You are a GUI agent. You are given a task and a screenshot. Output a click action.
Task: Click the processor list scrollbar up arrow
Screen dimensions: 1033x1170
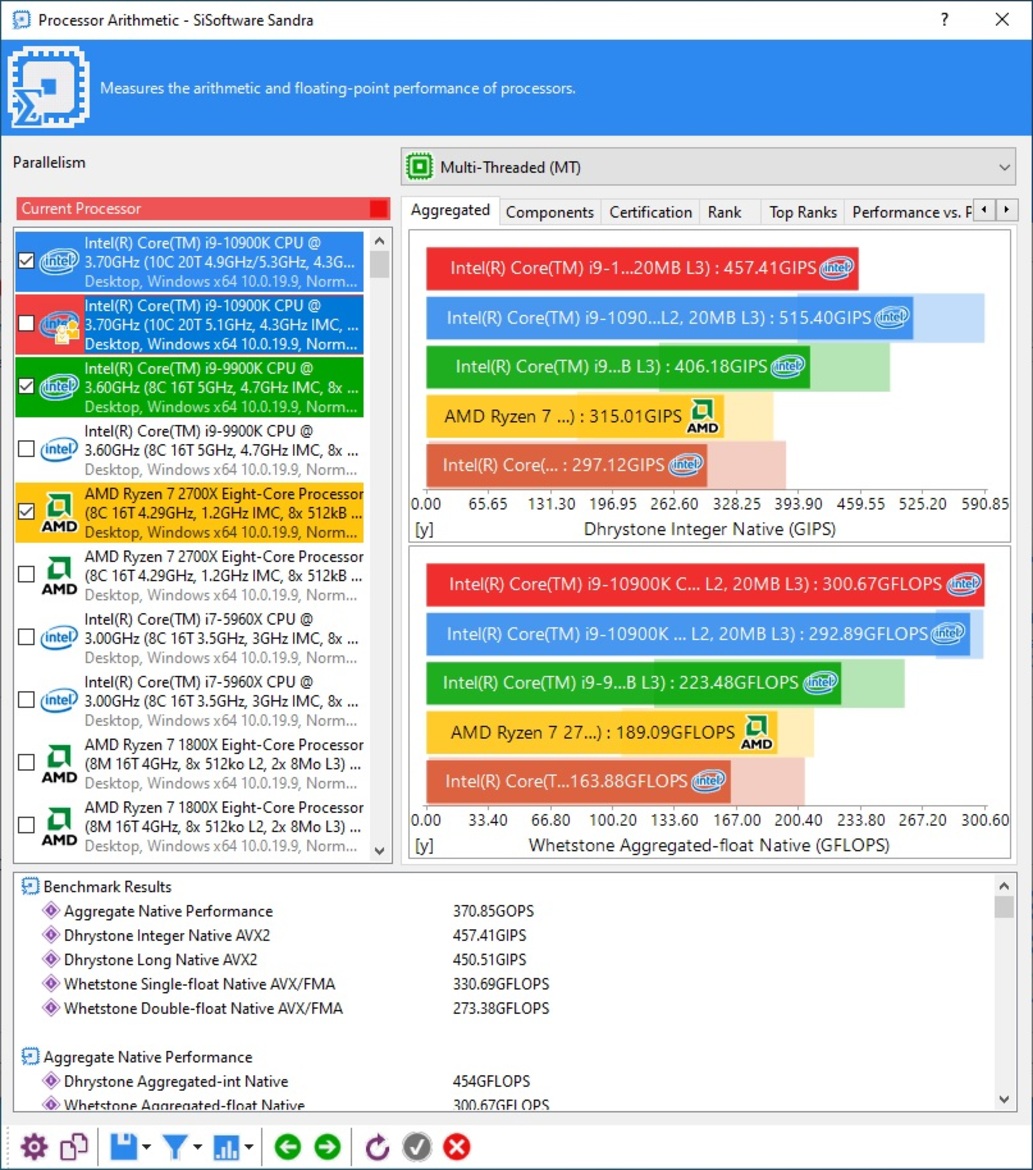379,241
